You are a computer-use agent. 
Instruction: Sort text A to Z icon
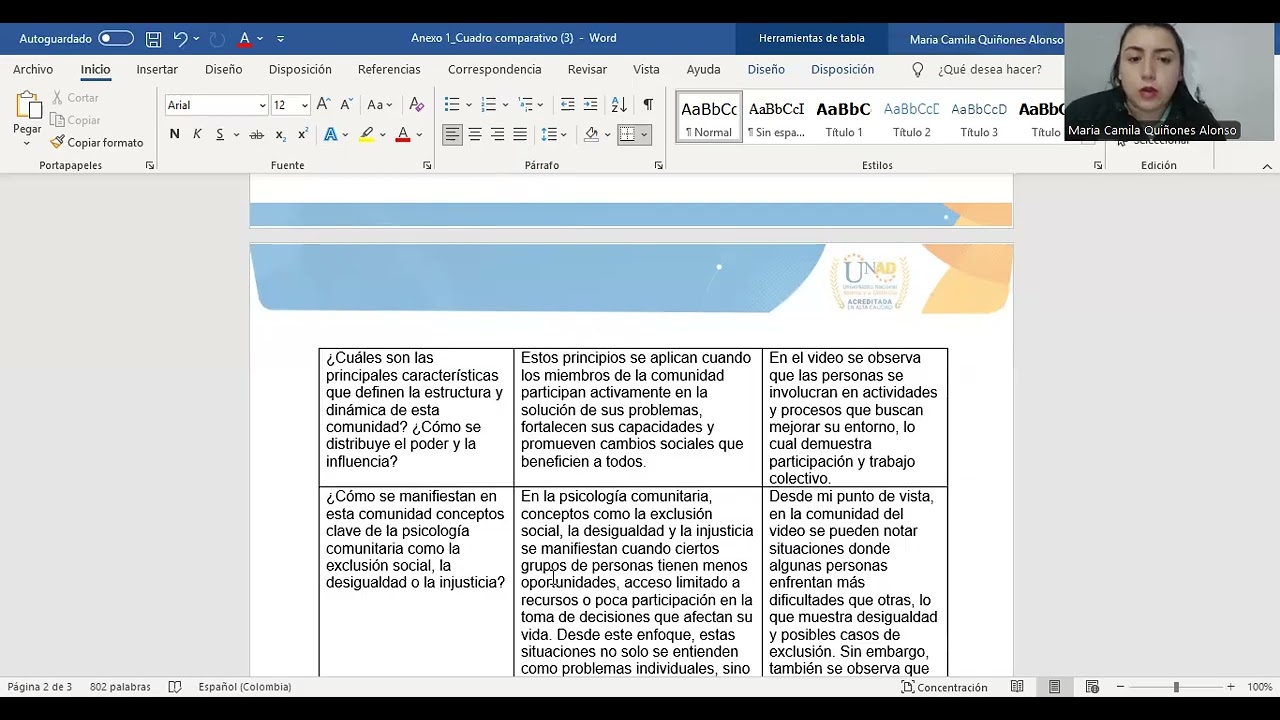pyautogui.click(x=619, y=104)
